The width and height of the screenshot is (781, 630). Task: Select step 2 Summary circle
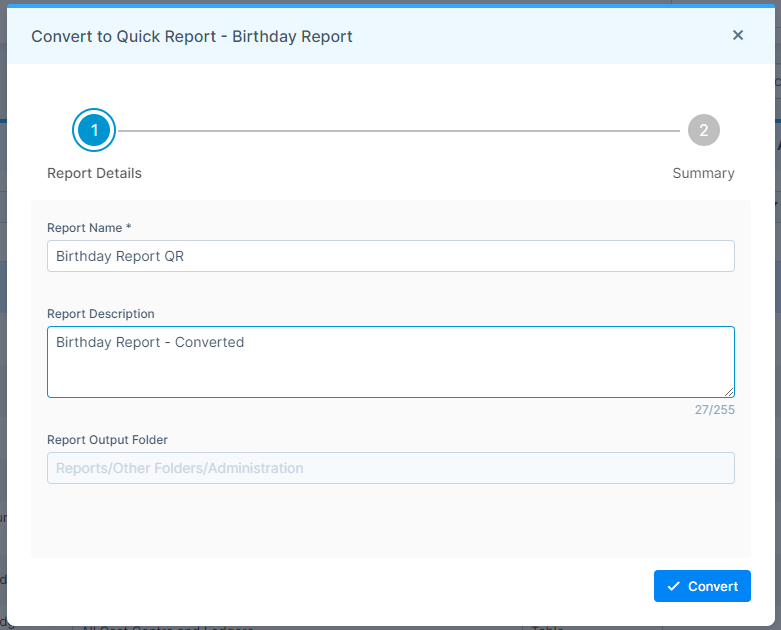pyautogui.click(x=703, y=130)
